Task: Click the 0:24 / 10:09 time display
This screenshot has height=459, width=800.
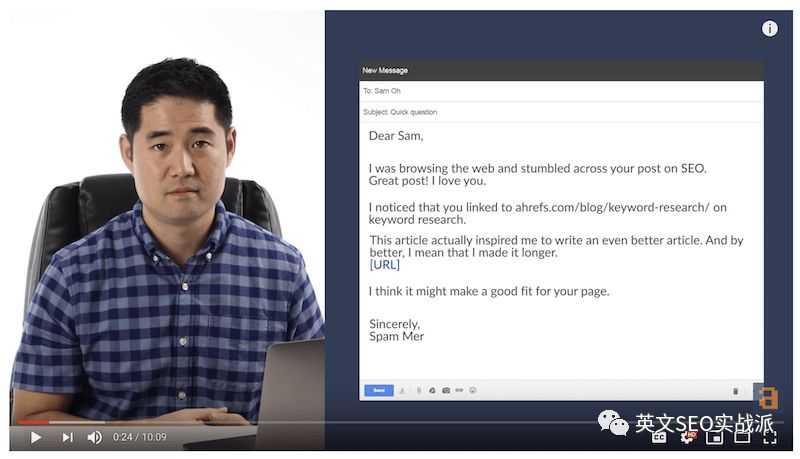Action: pyautogui.click(x=139, y=437)
